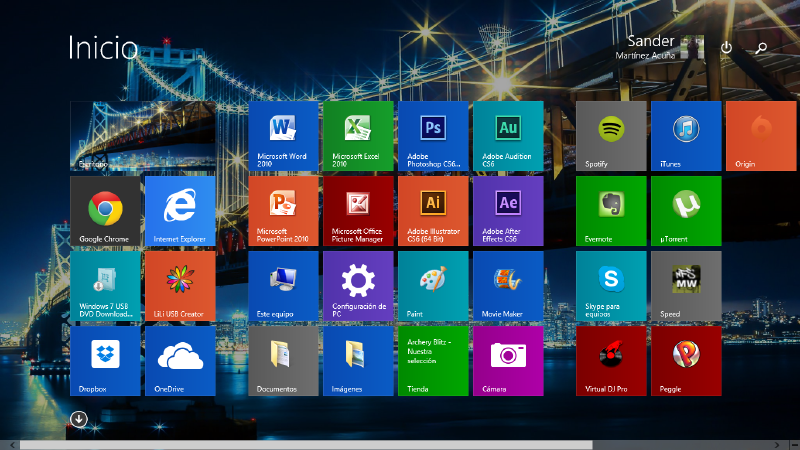Launch Virtual DJ Pro tile
Image resolution: width=800 pixels, height=450 pixels.
click(x=611, y=361)
